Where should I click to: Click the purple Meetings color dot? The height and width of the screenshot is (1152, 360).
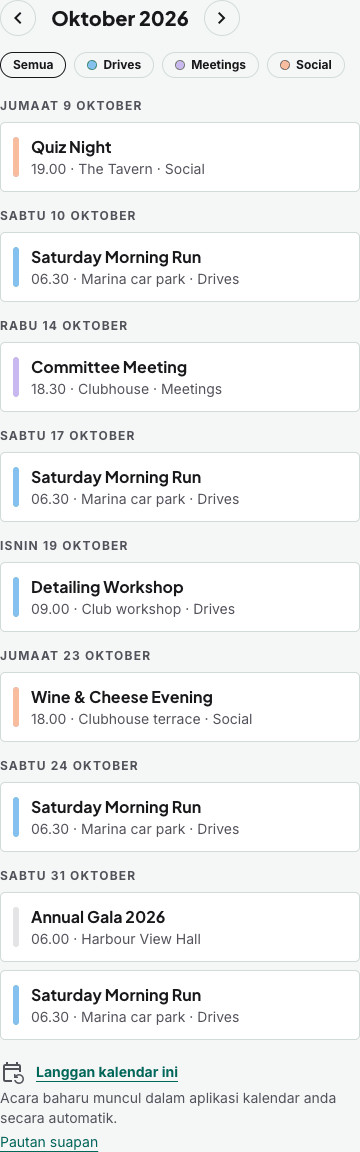coord(180,65)
